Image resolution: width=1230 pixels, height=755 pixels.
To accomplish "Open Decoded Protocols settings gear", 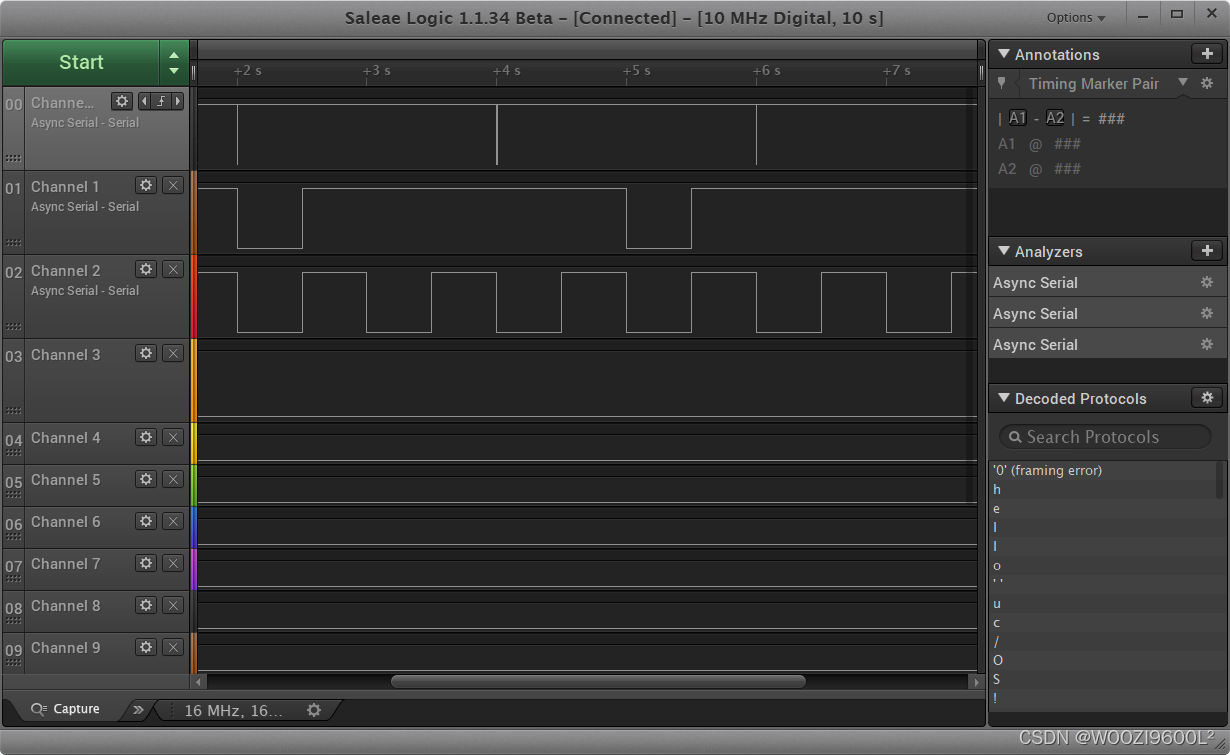I will [x=1207, y=398].
